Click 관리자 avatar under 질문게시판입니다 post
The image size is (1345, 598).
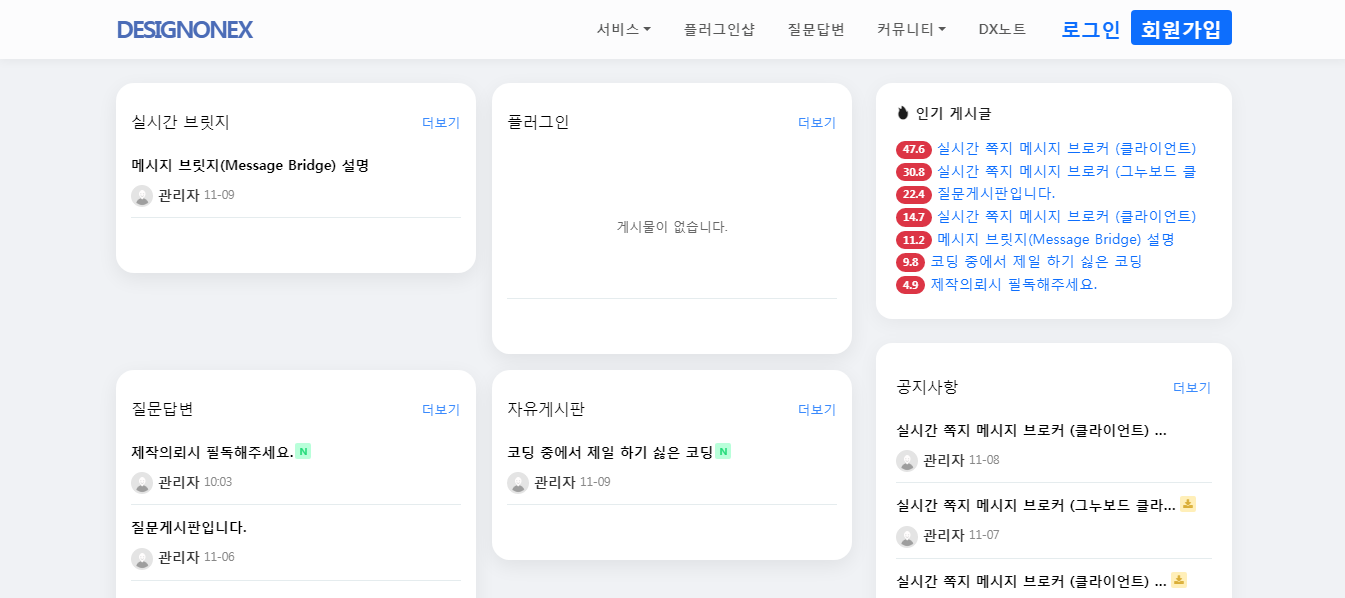pos(142,558)
